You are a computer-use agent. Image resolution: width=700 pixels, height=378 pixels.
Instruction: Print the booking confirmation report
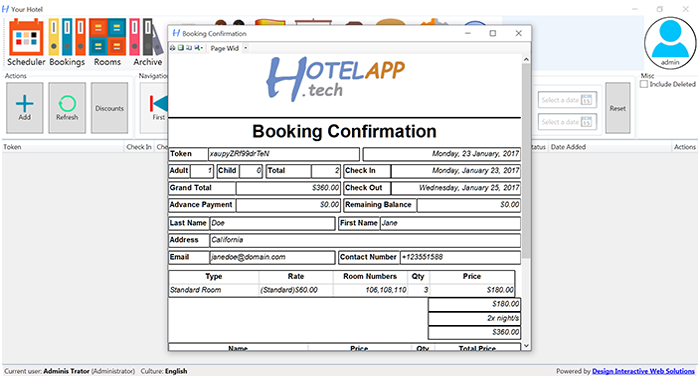click(173, 48)
